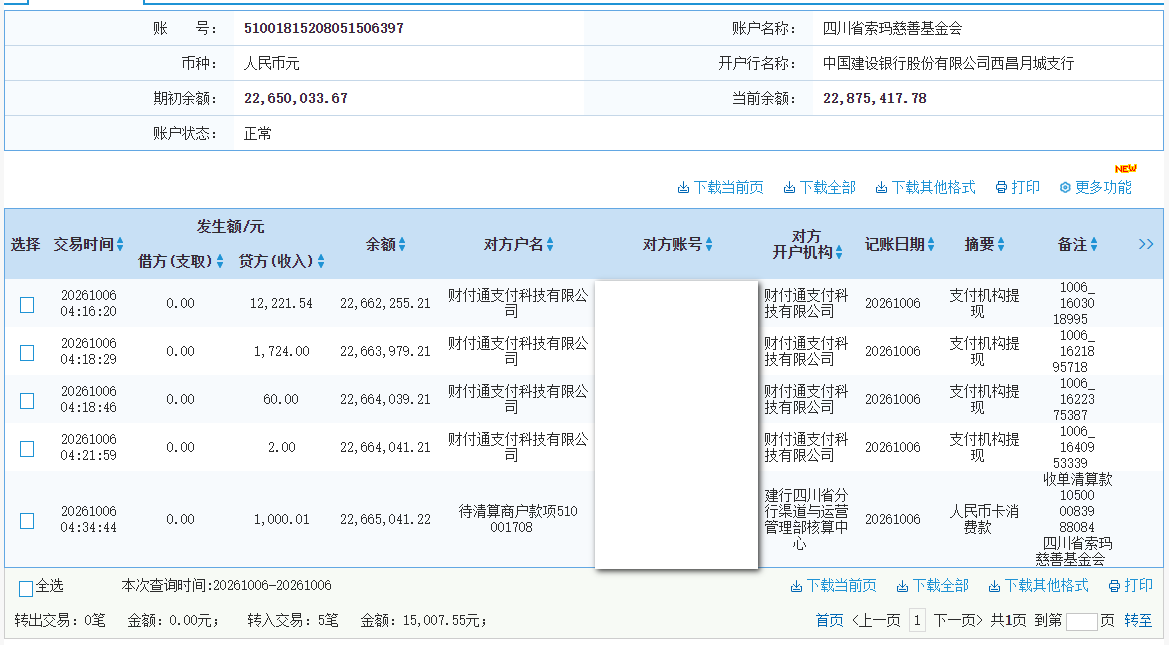Go to 首页 first page

pos(830,620)
